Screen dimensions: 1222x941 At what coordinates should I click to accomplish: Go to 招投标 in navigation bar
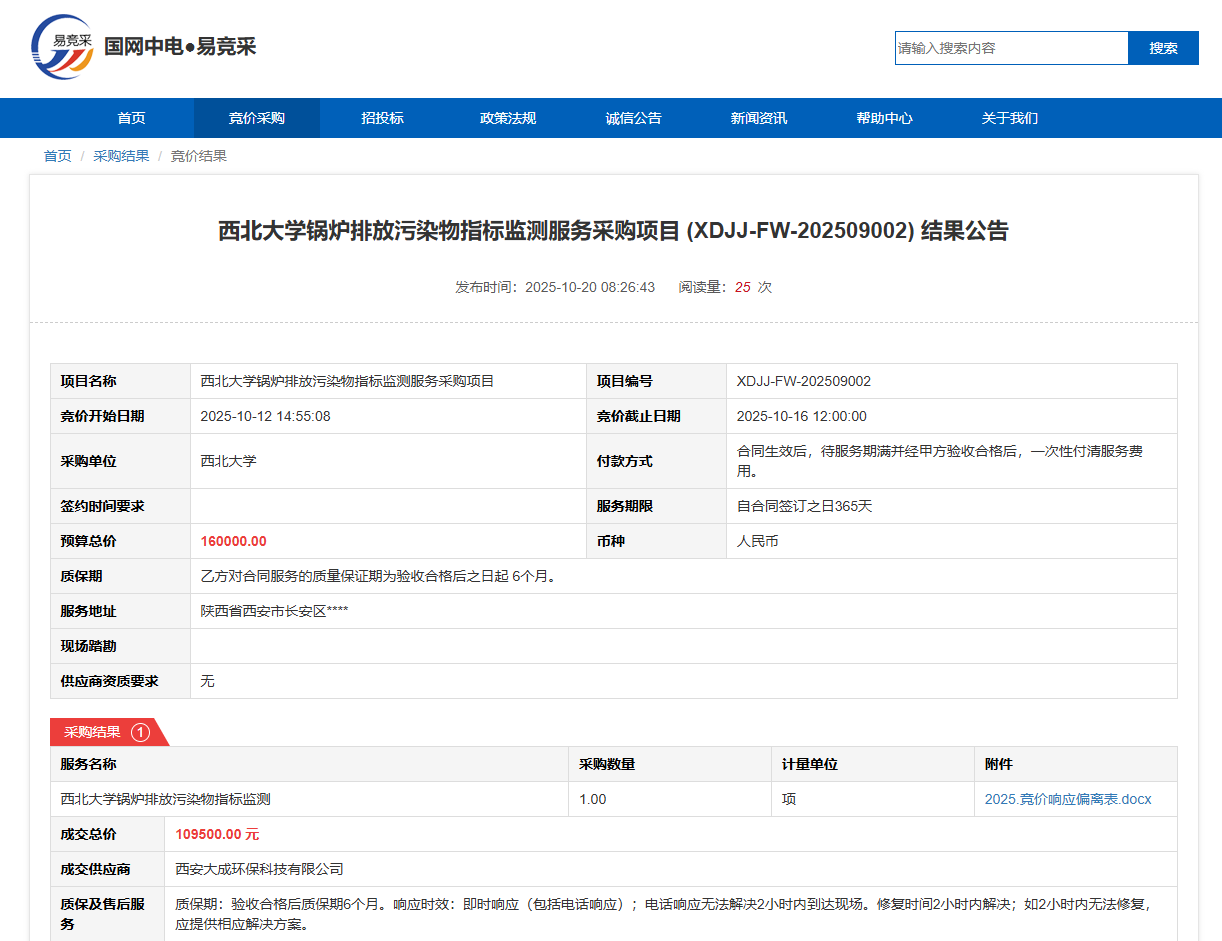click(x=382, y=118)
